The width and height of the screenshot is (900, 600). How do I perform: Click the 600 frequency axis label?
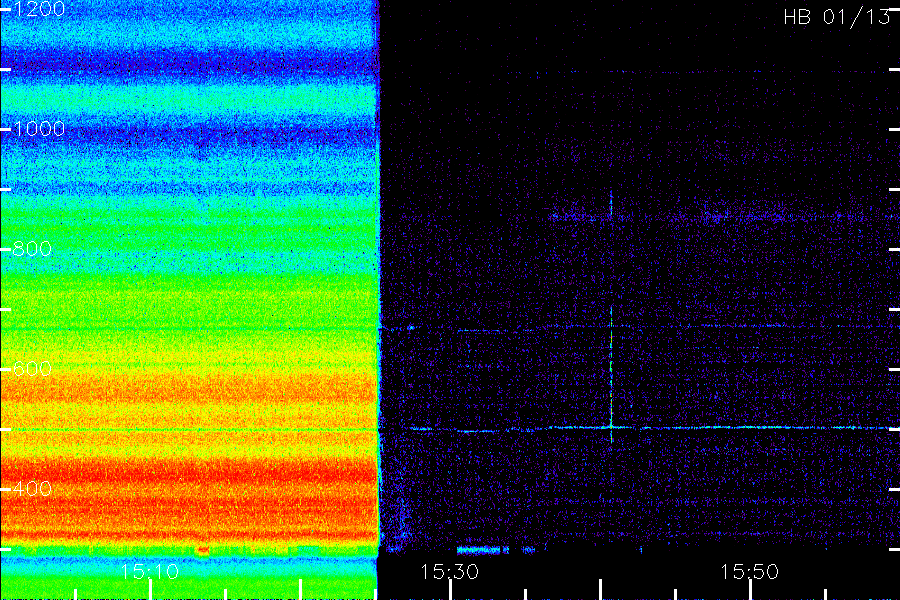tap(32, 368)
